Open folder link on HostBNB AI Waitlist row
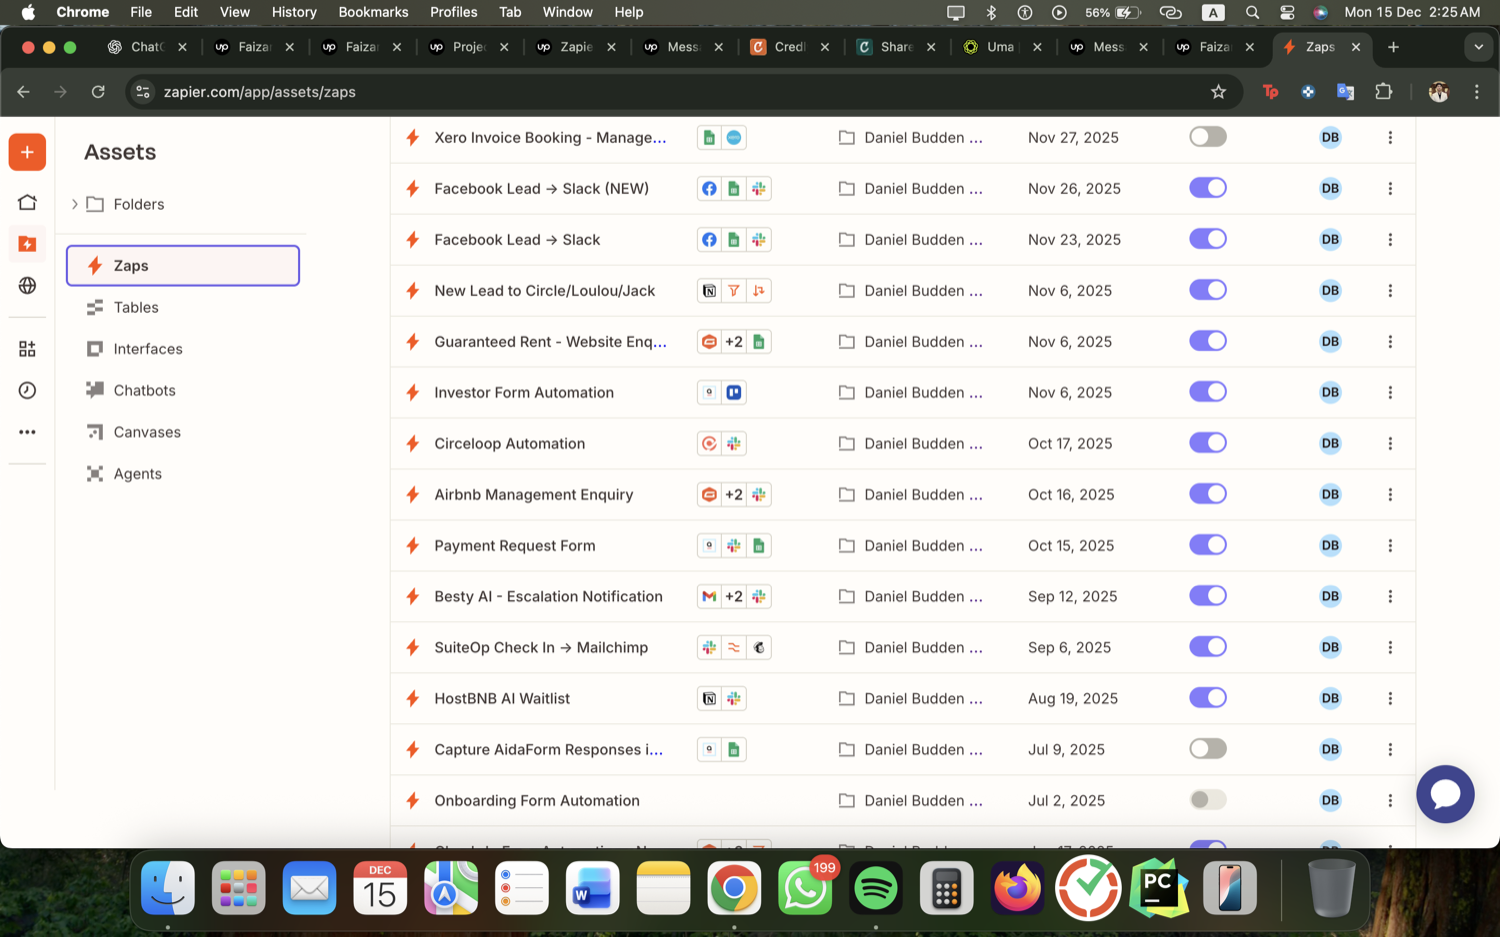The height and width of the screenshot is (937, 1500). pyautogui.click(x=911, y=699)
